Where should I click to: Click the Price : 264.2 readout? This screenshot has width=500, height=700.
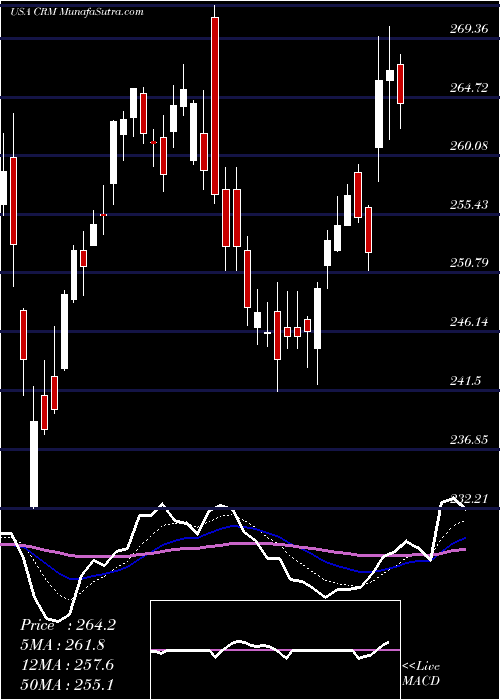(x=68, y=625)
